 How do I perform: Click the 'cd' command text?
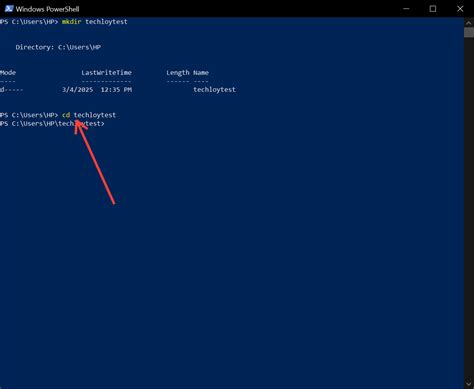[x=66, y=115]
